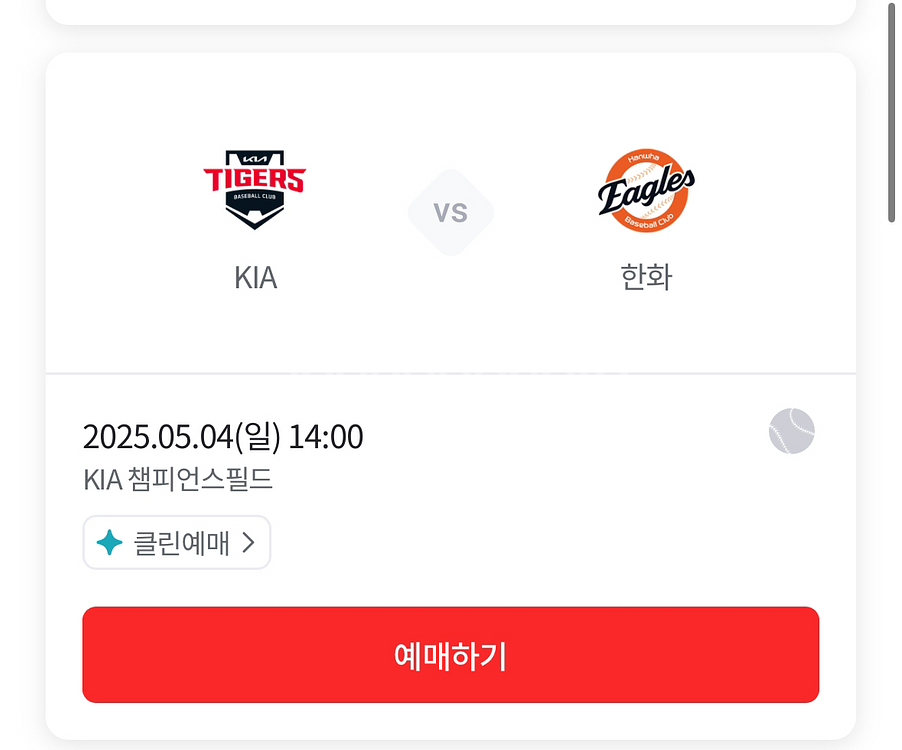Open the KIA 챔피언스필드 venue text
This screenshot has width=902, height=750.
click(178, 480)
